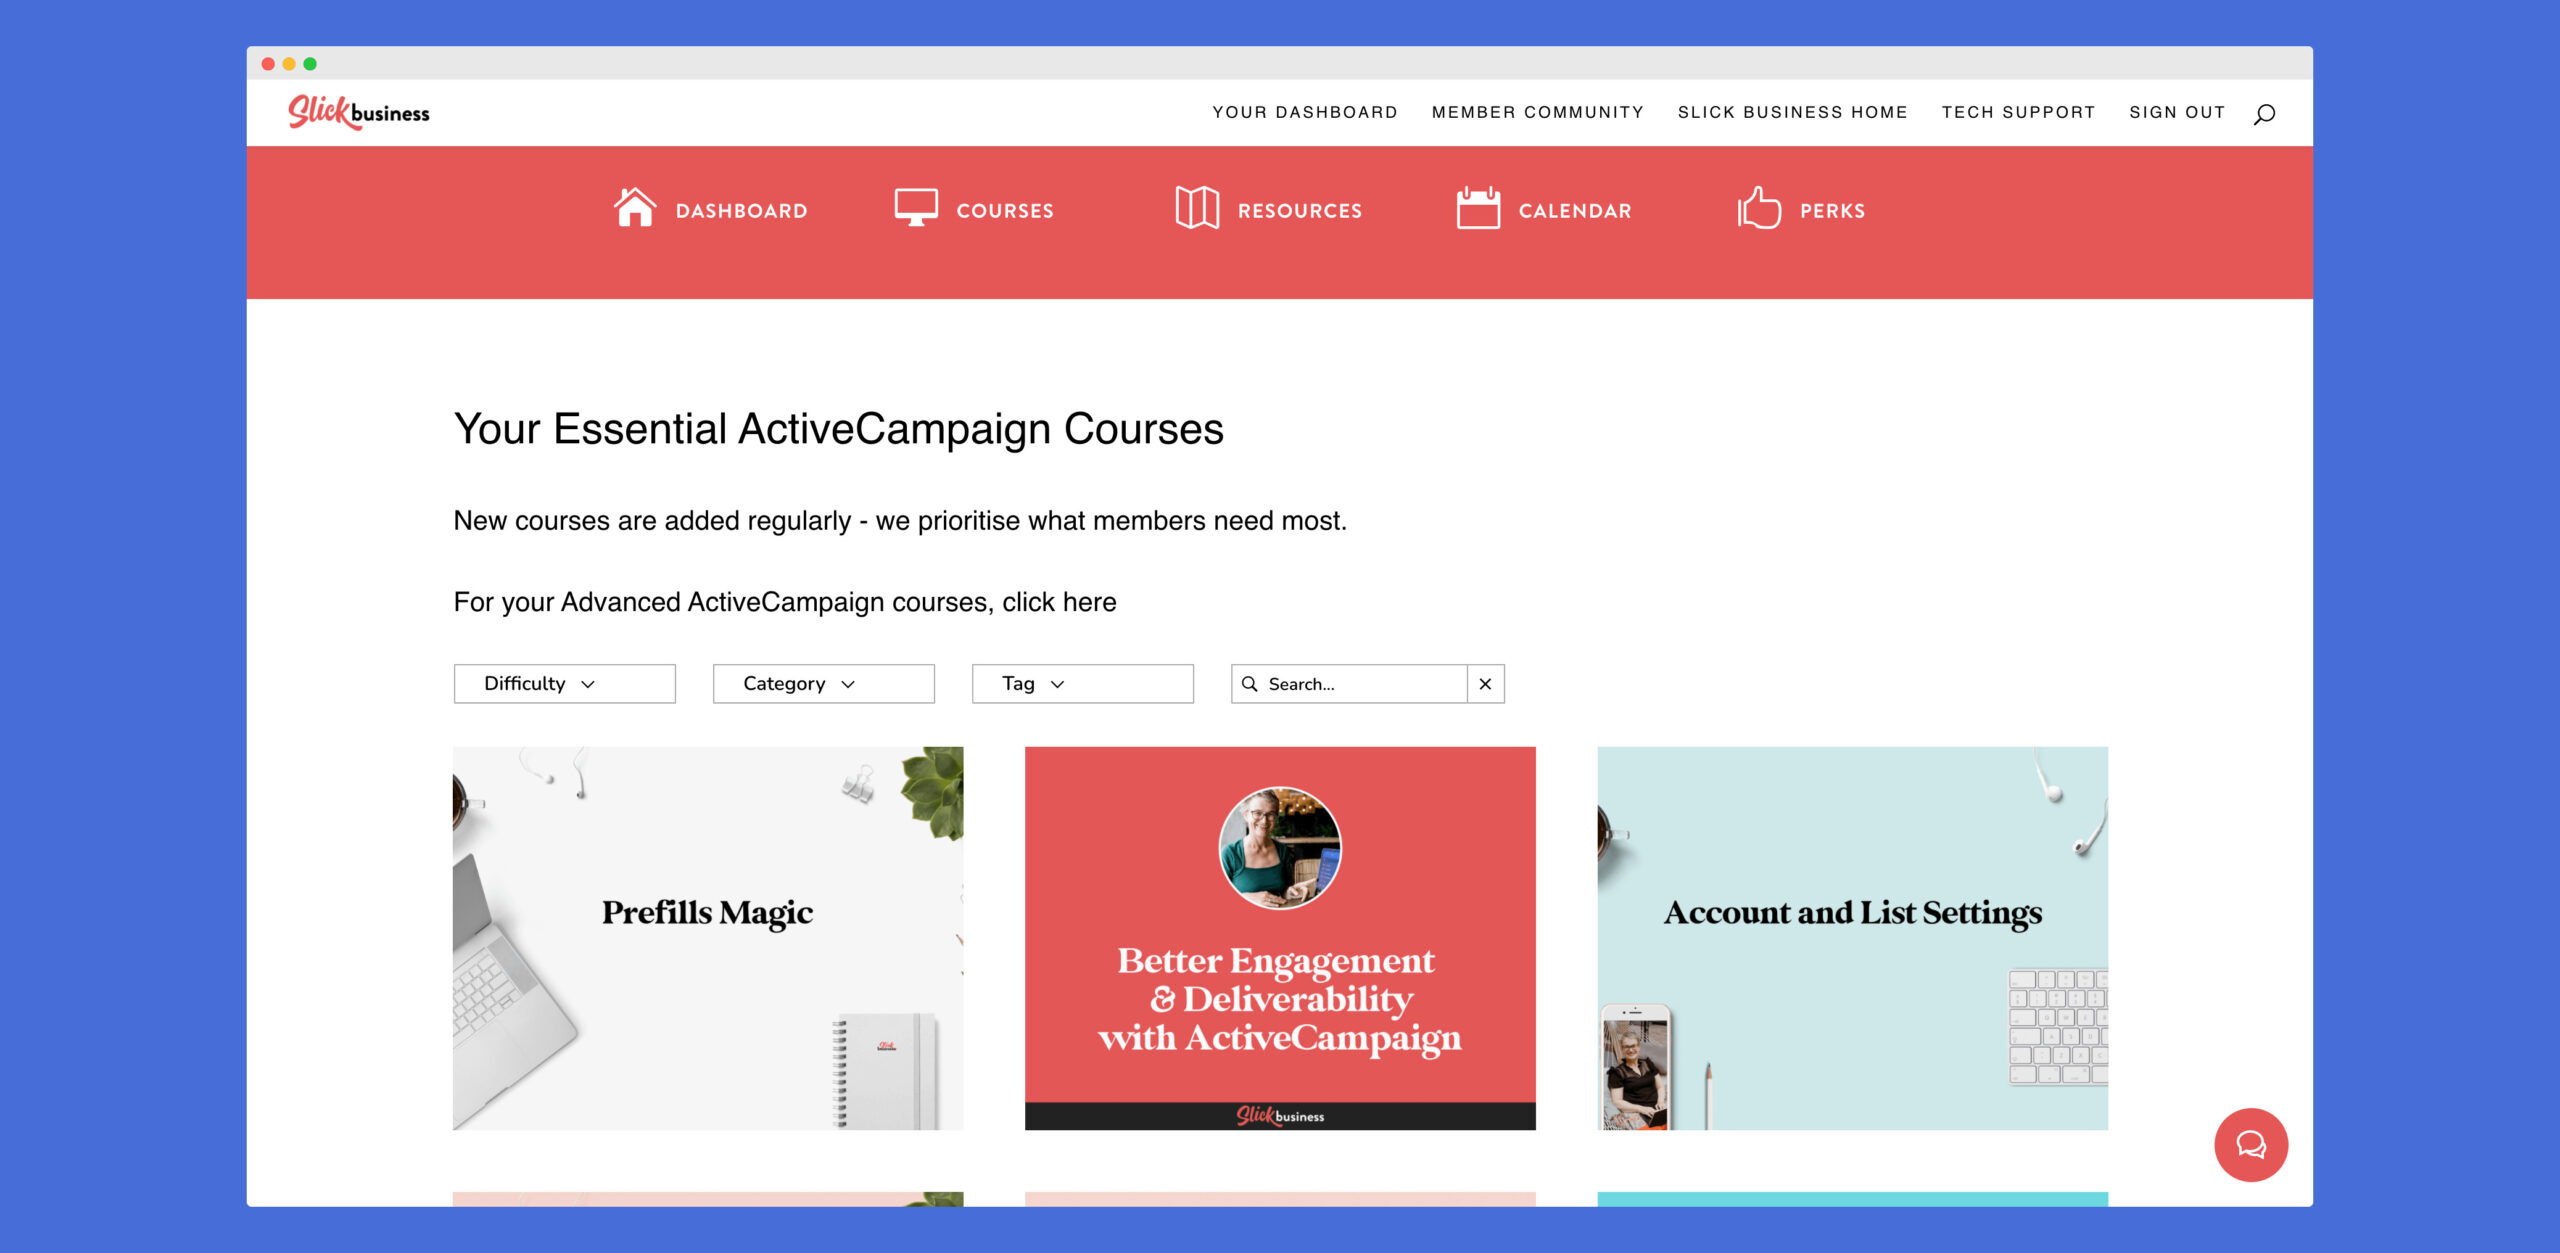Expand the Difficulty filter dropdown
Image resolution: width=2560 pixels, height=1253 pixels.
[564, 684]
